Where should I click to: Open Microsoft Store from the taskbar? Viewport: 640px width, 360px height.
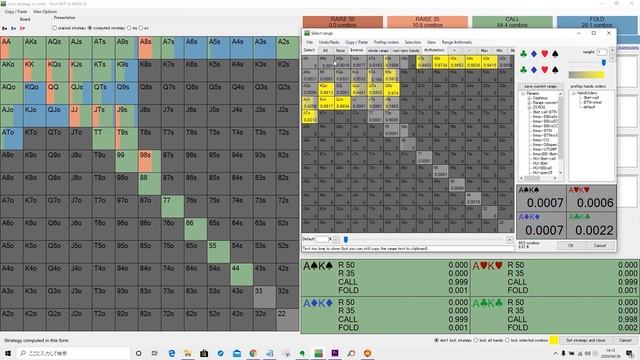[x=204, y=353]
